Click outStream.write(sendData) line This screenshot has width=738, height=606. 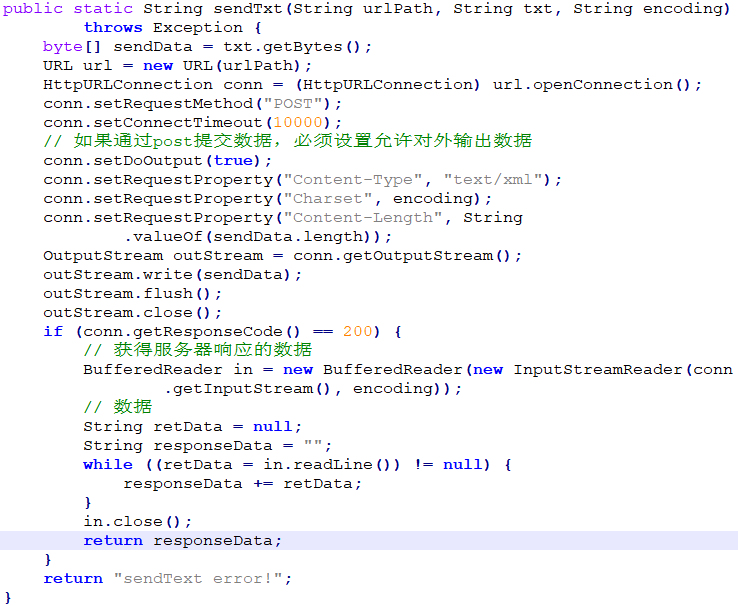click(172, 275)
